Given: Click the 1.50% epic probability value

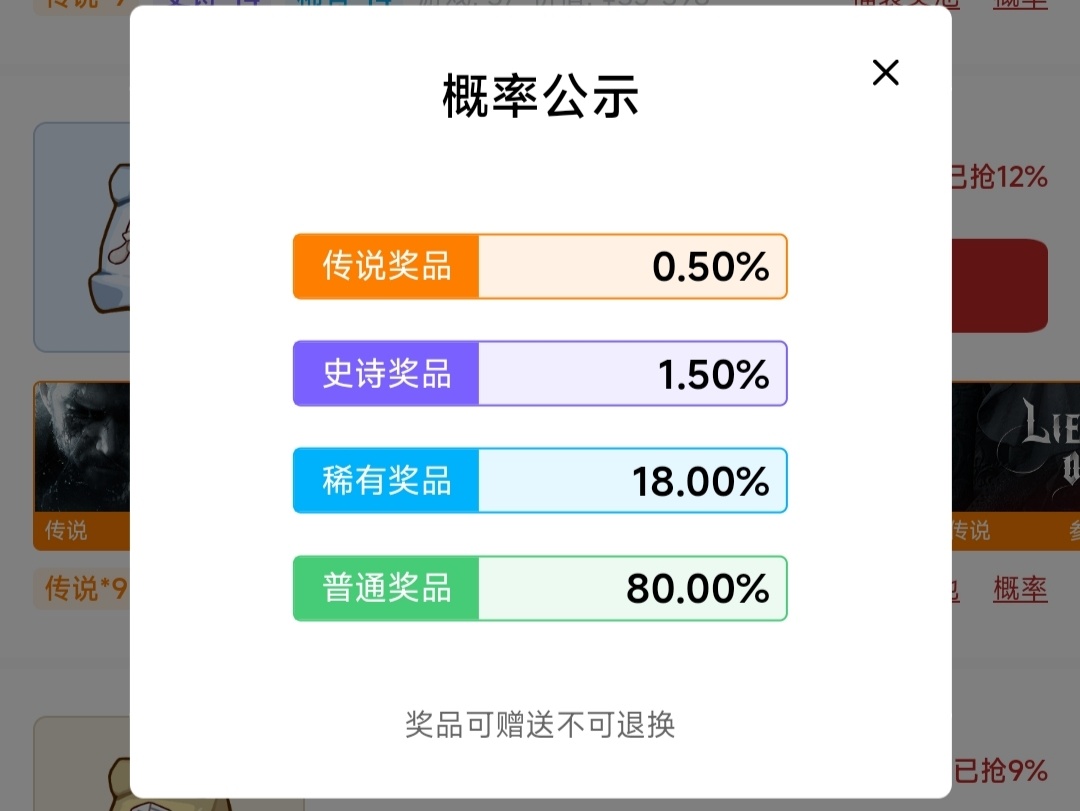Looking at the screenshot, I should 713,374.
